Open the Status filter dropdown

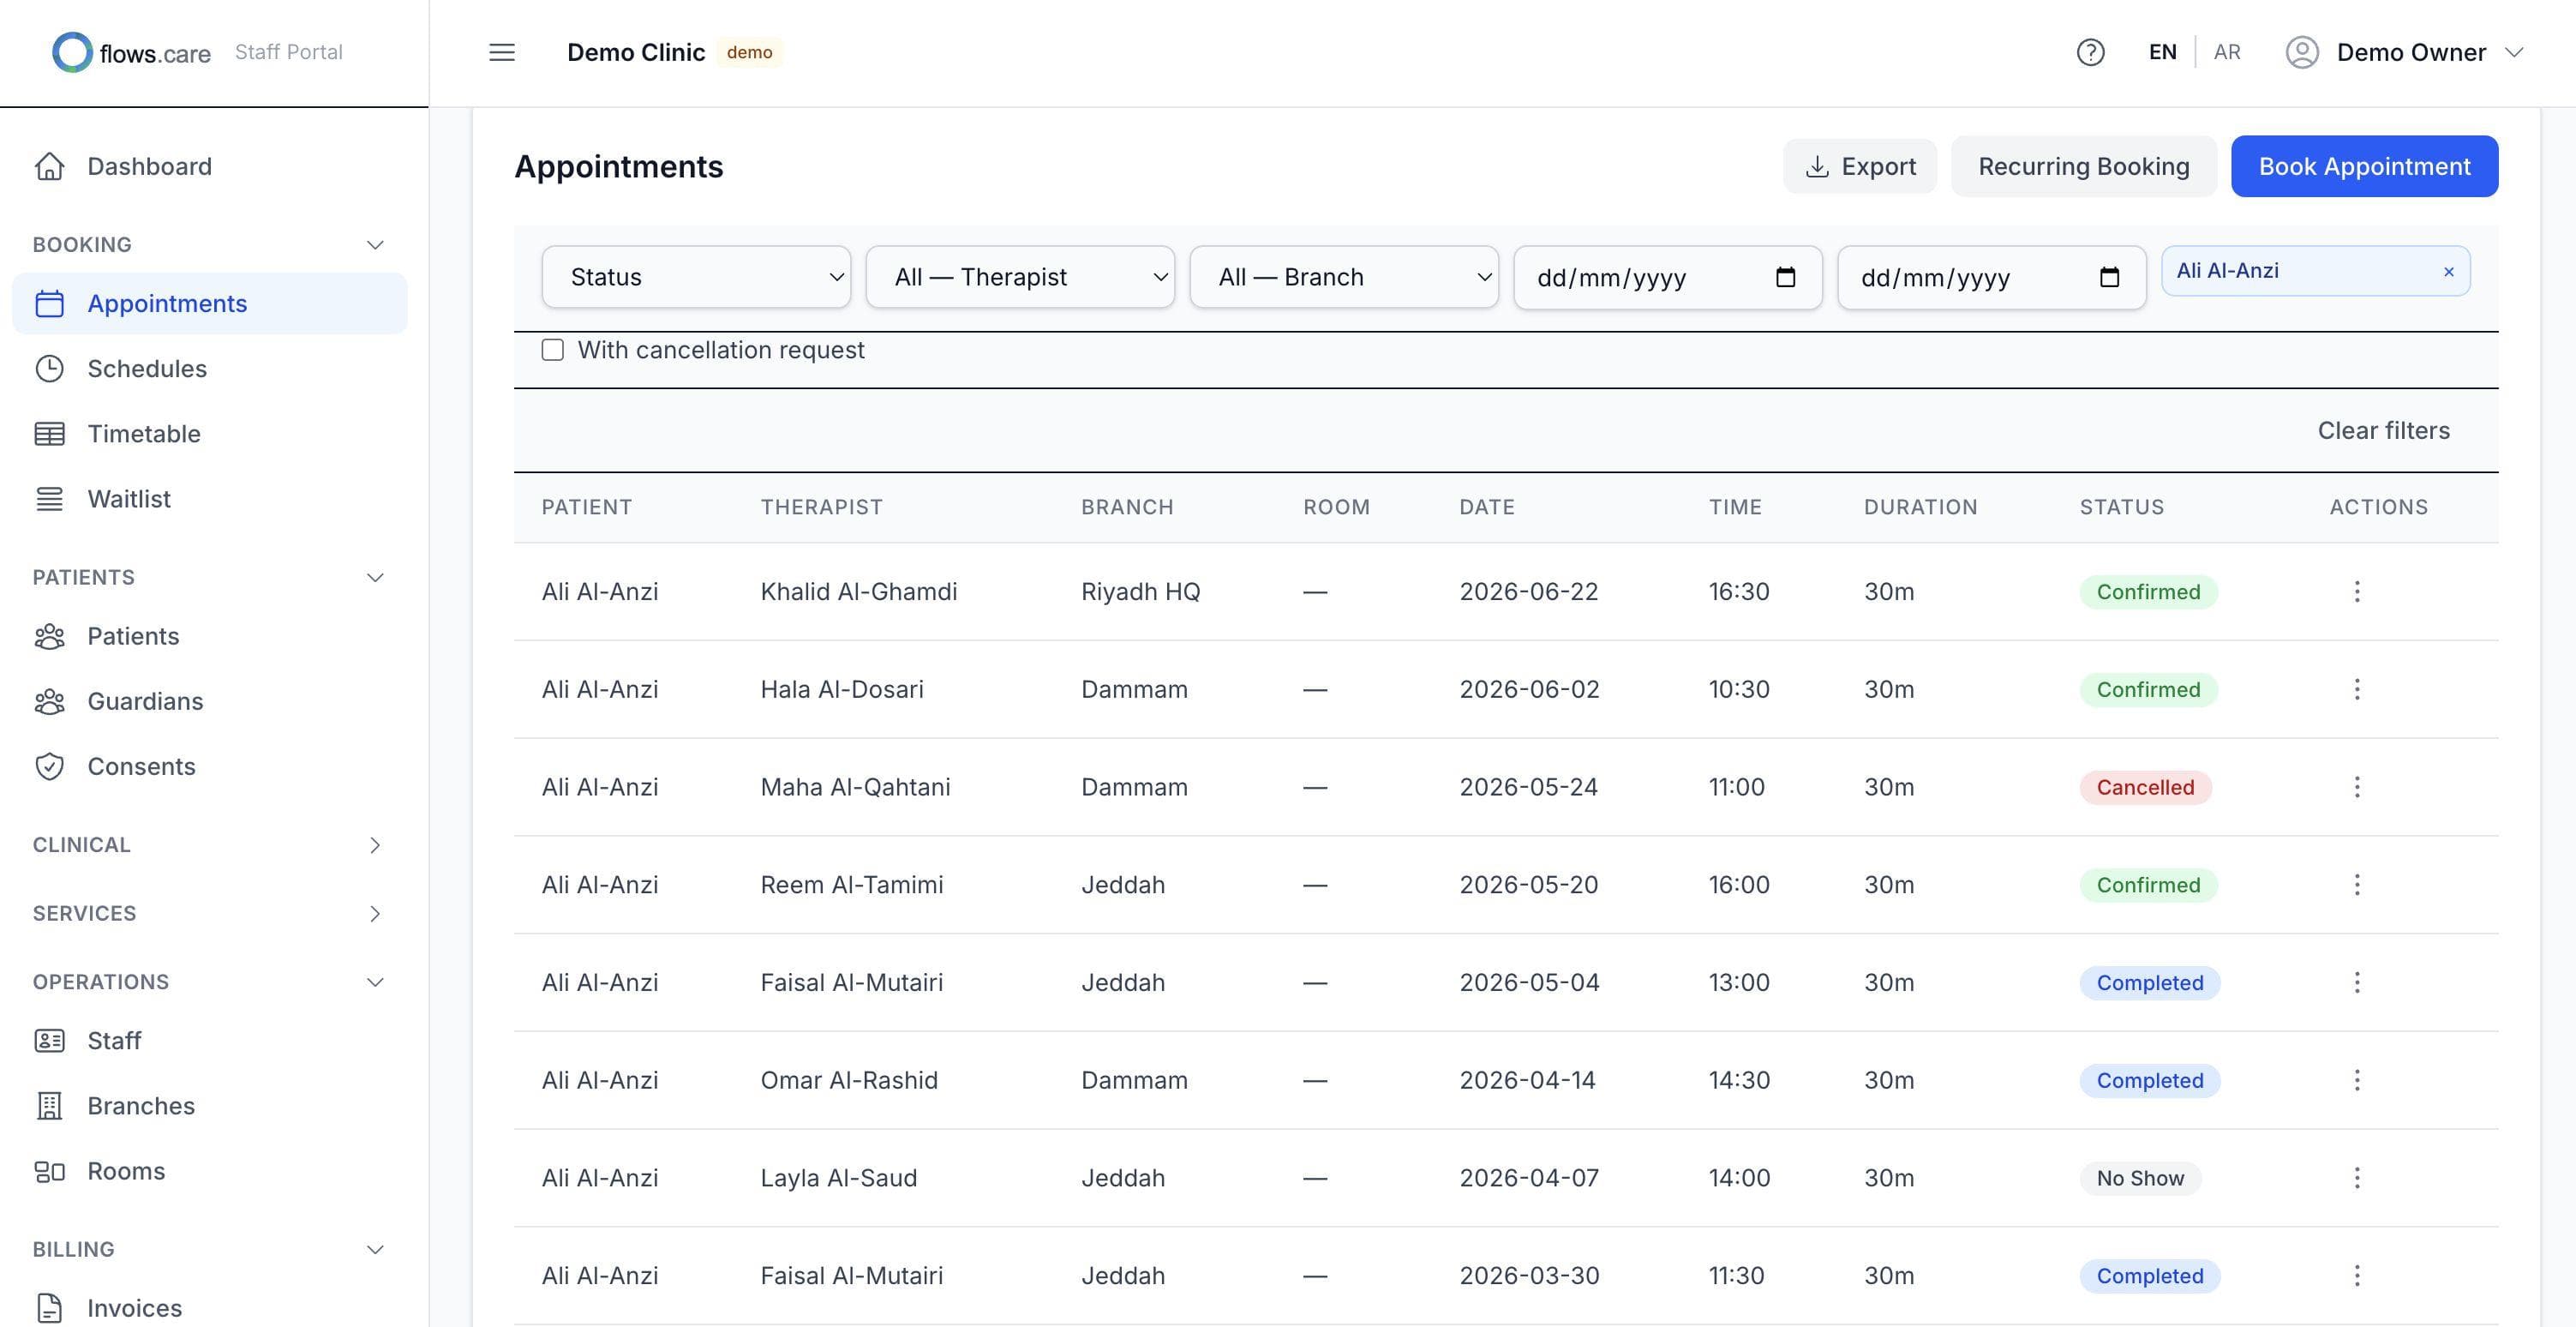[696, 277]
